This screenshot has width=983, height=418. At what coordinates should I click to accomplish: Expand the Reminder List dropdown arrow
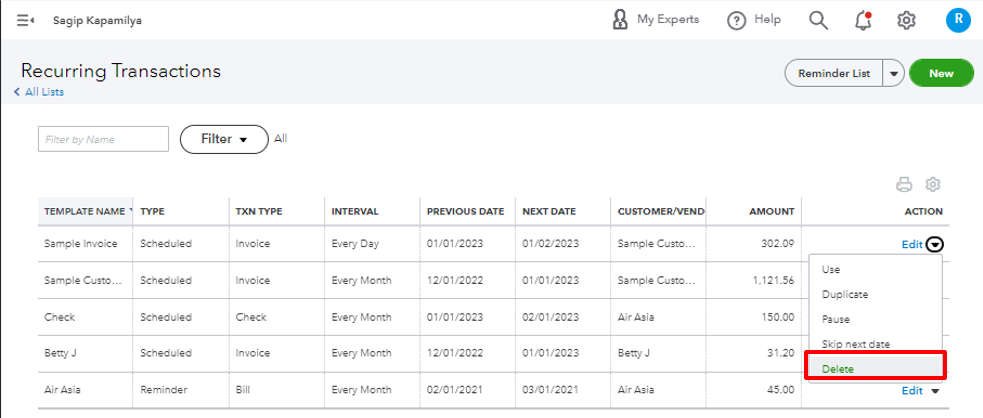894,73
